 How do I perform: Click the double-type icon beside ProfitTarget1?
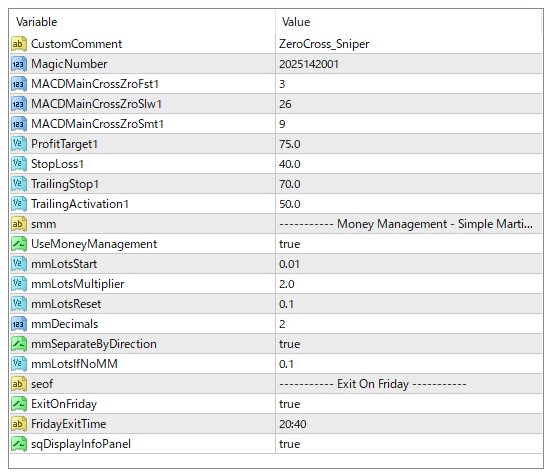[19, 144]
